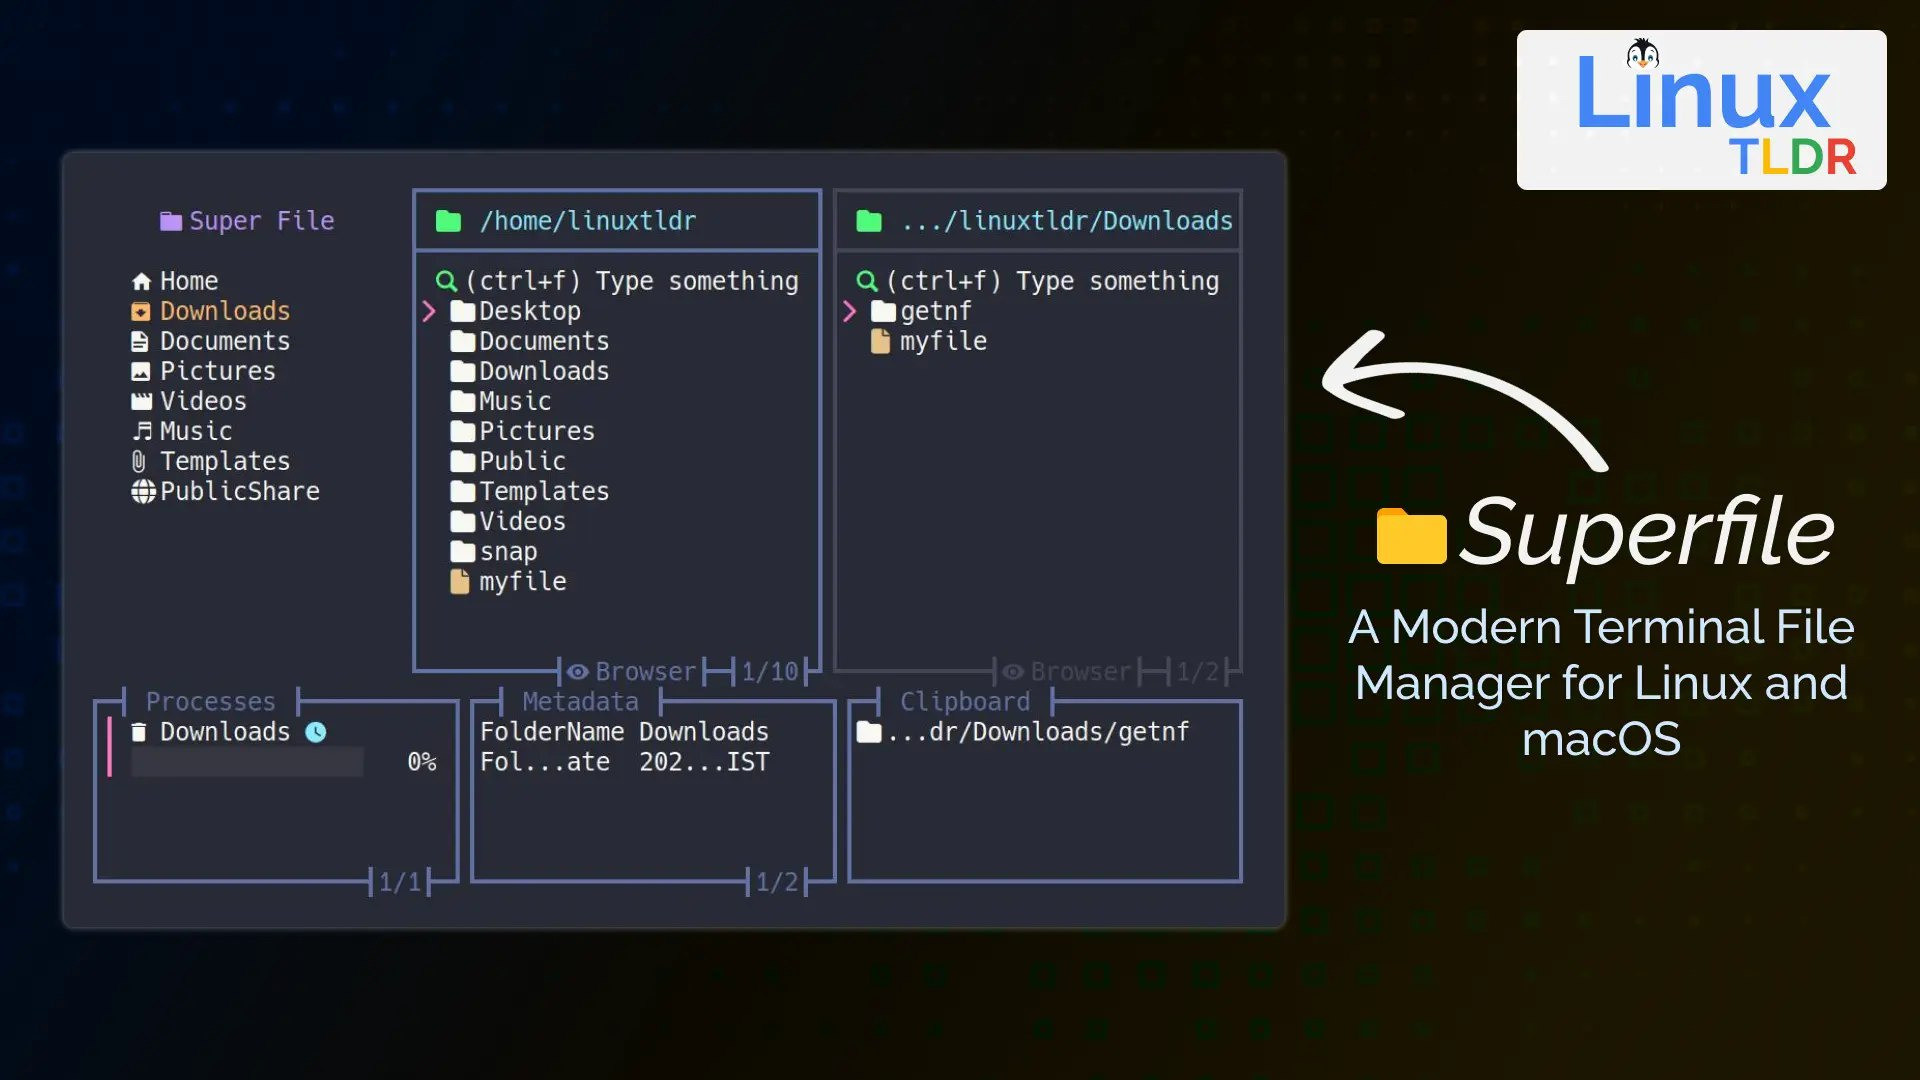Image resolution: width=1920 pixels, height=1080 pixels.
Task: Click the Music note icon in the sidebar
Action: click(142, 431)
